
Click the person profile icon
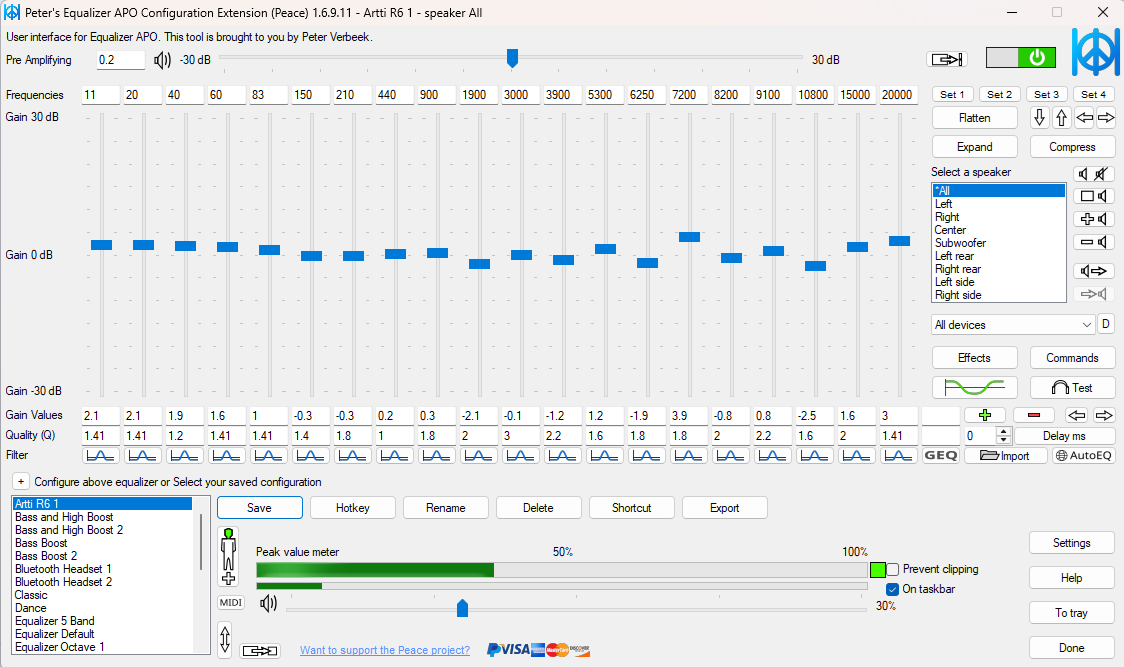(229, 557)
